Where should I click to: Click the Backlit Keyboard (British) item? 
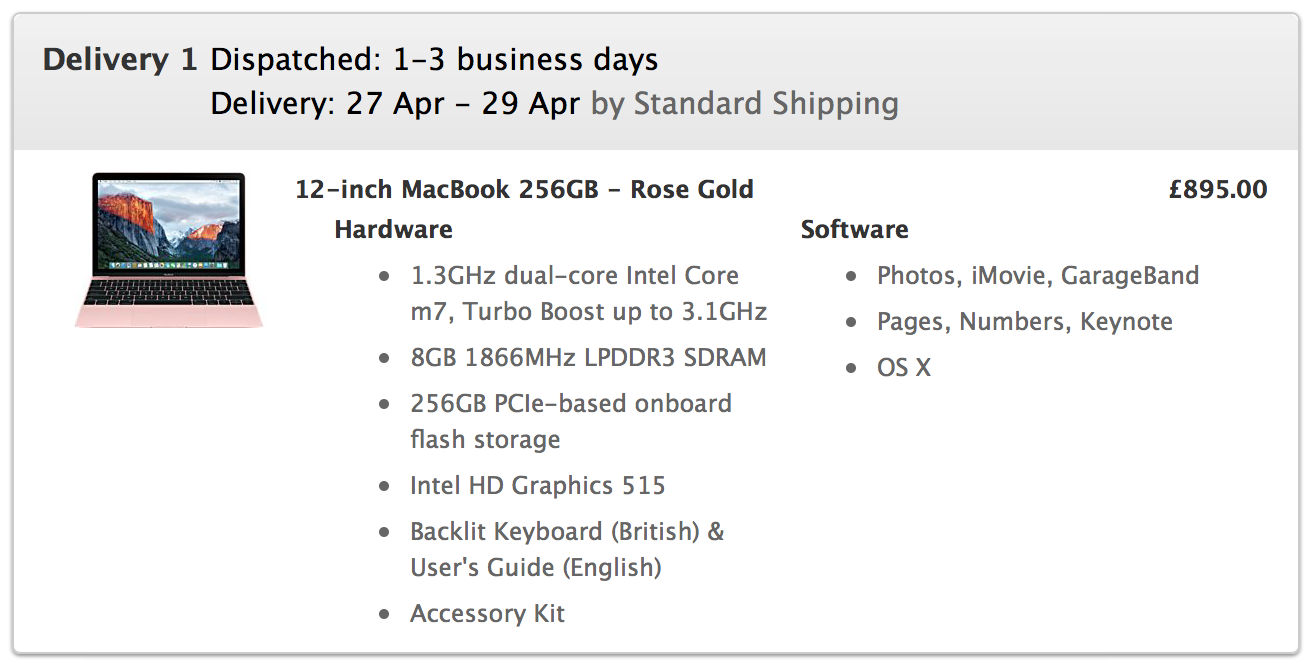[x=566, y=531]
